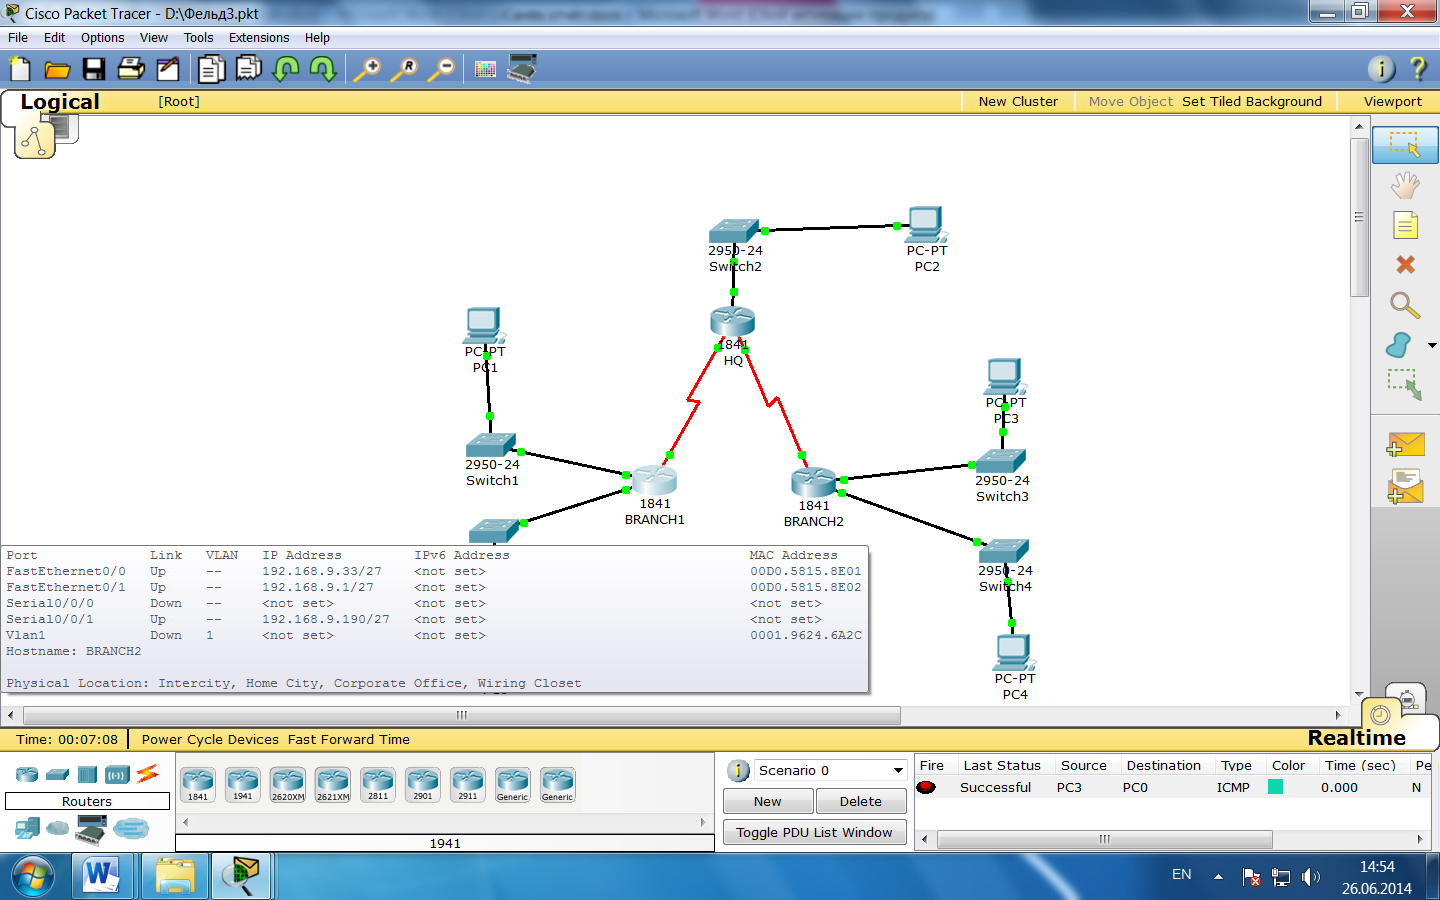1440x900 pixels.
Task: Print using the printer icon
Action: [x=131, y=69]
